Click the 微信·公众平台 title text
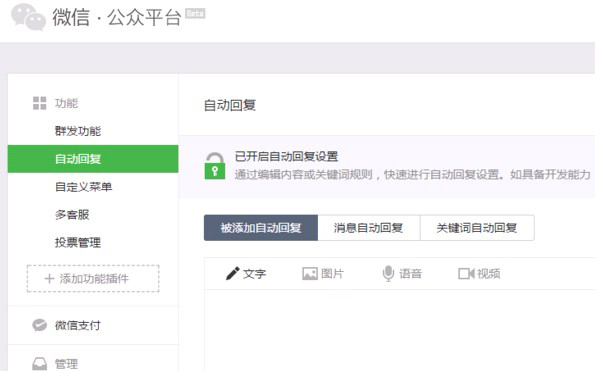The image size is (595, 371). coord(117,17)
